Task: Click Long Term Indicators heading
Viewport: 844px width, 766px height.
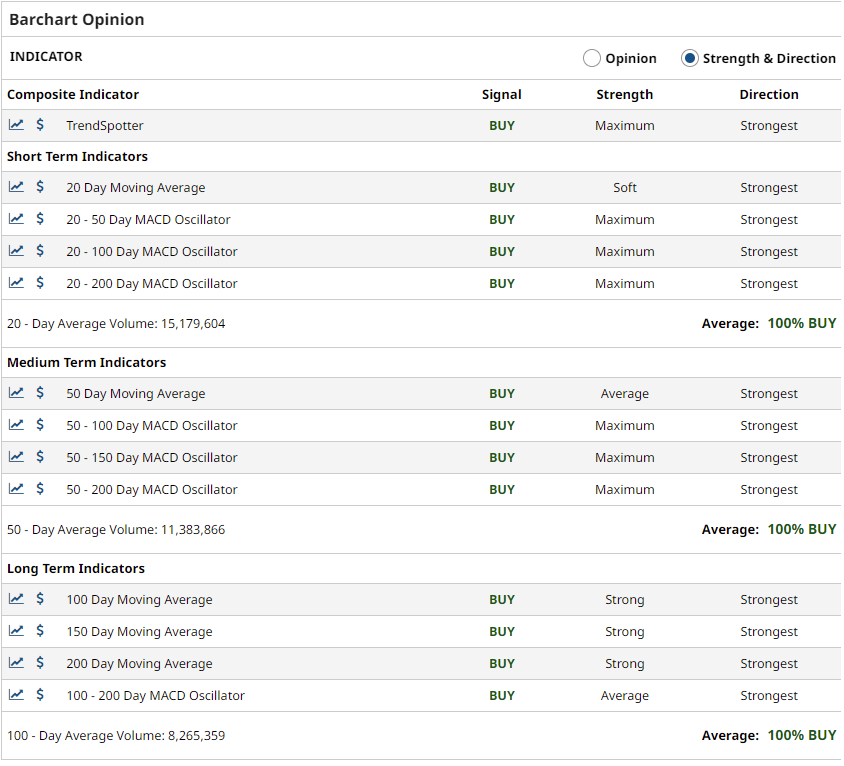Action: (76, 569)
